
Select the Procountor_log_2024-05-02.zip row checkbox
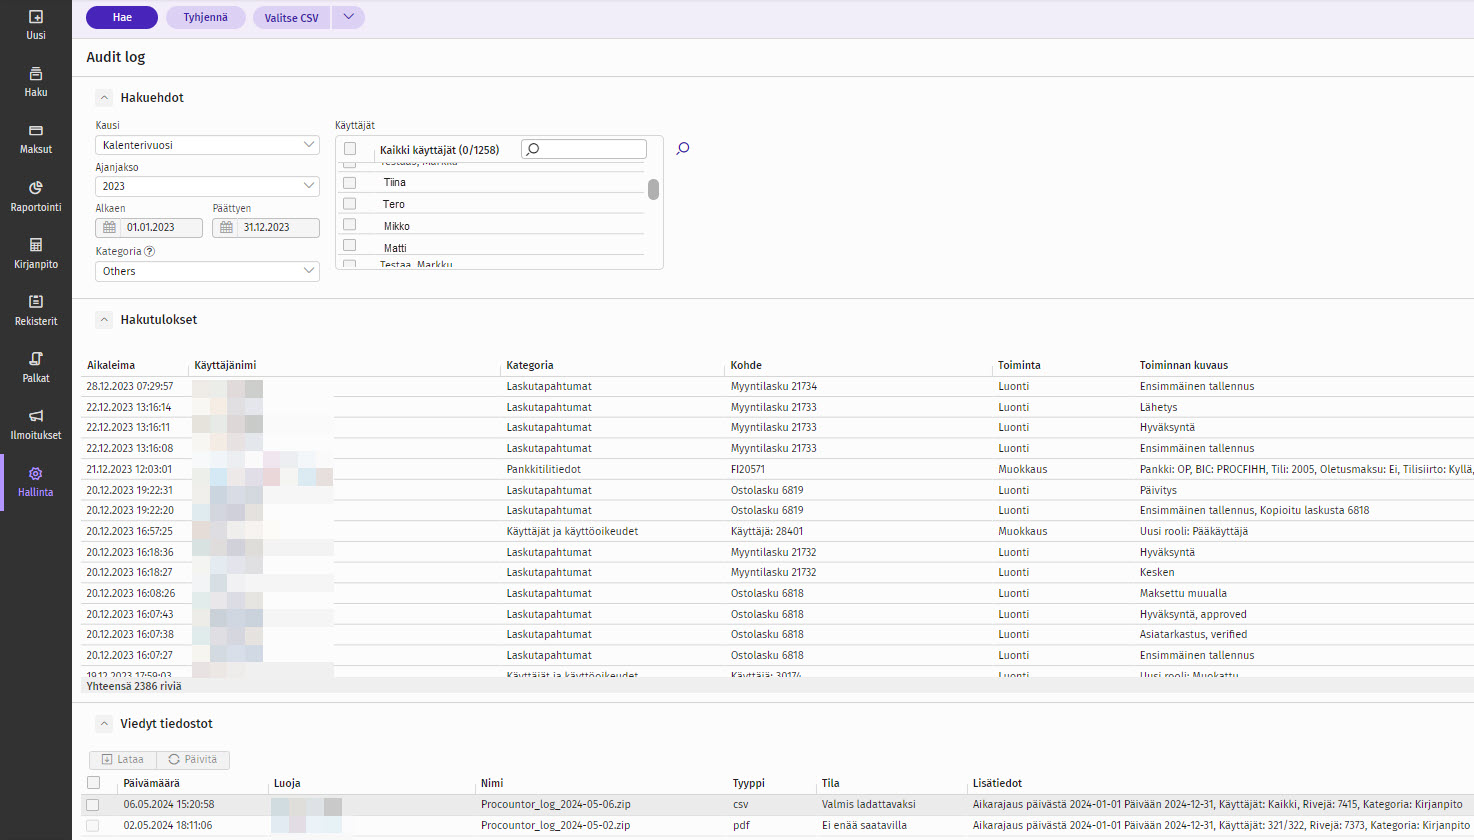[93, 826]
